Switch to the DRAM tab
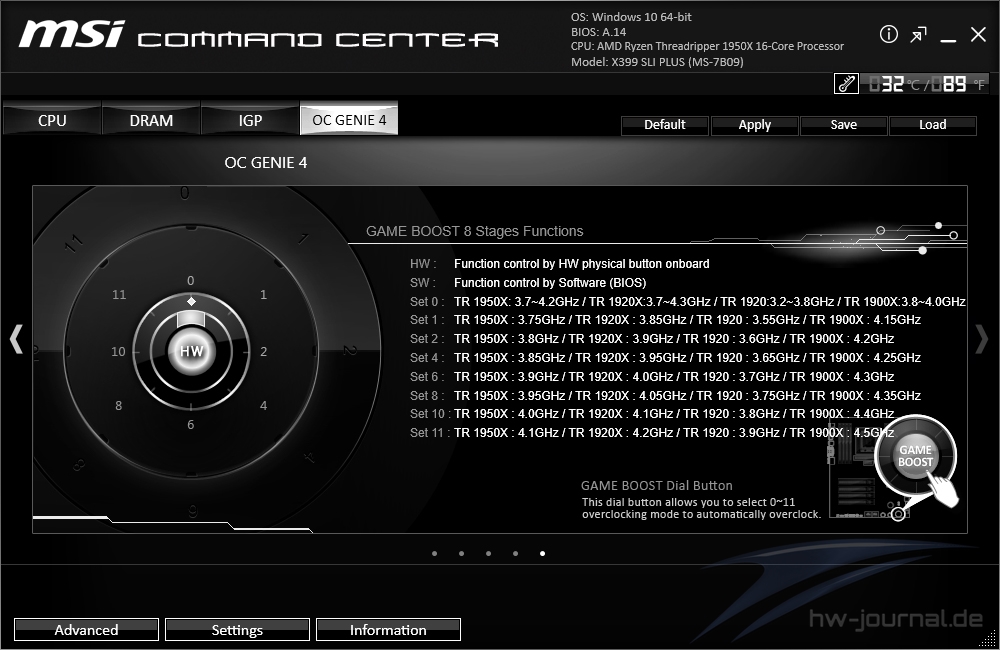The image size is (1000, 650). tap(151, 120)
